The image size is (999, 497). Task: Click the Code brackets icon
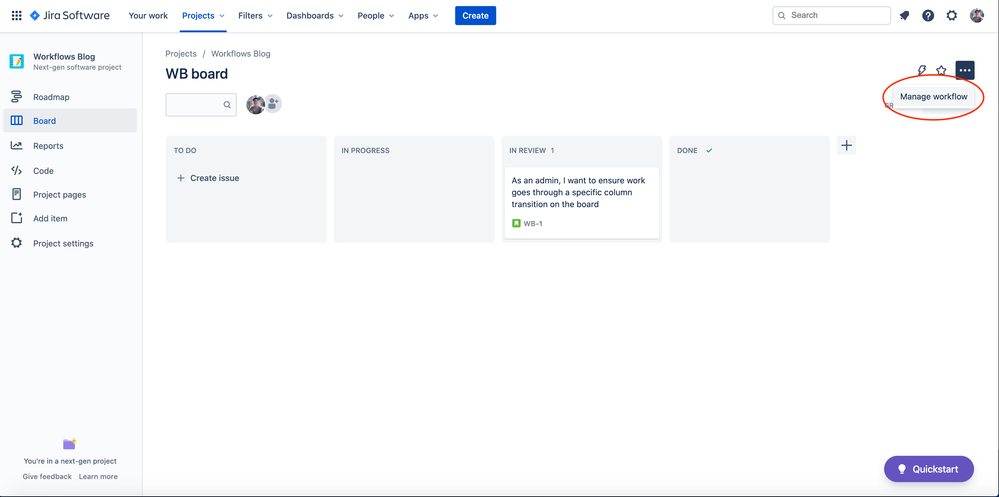point(17,170)
